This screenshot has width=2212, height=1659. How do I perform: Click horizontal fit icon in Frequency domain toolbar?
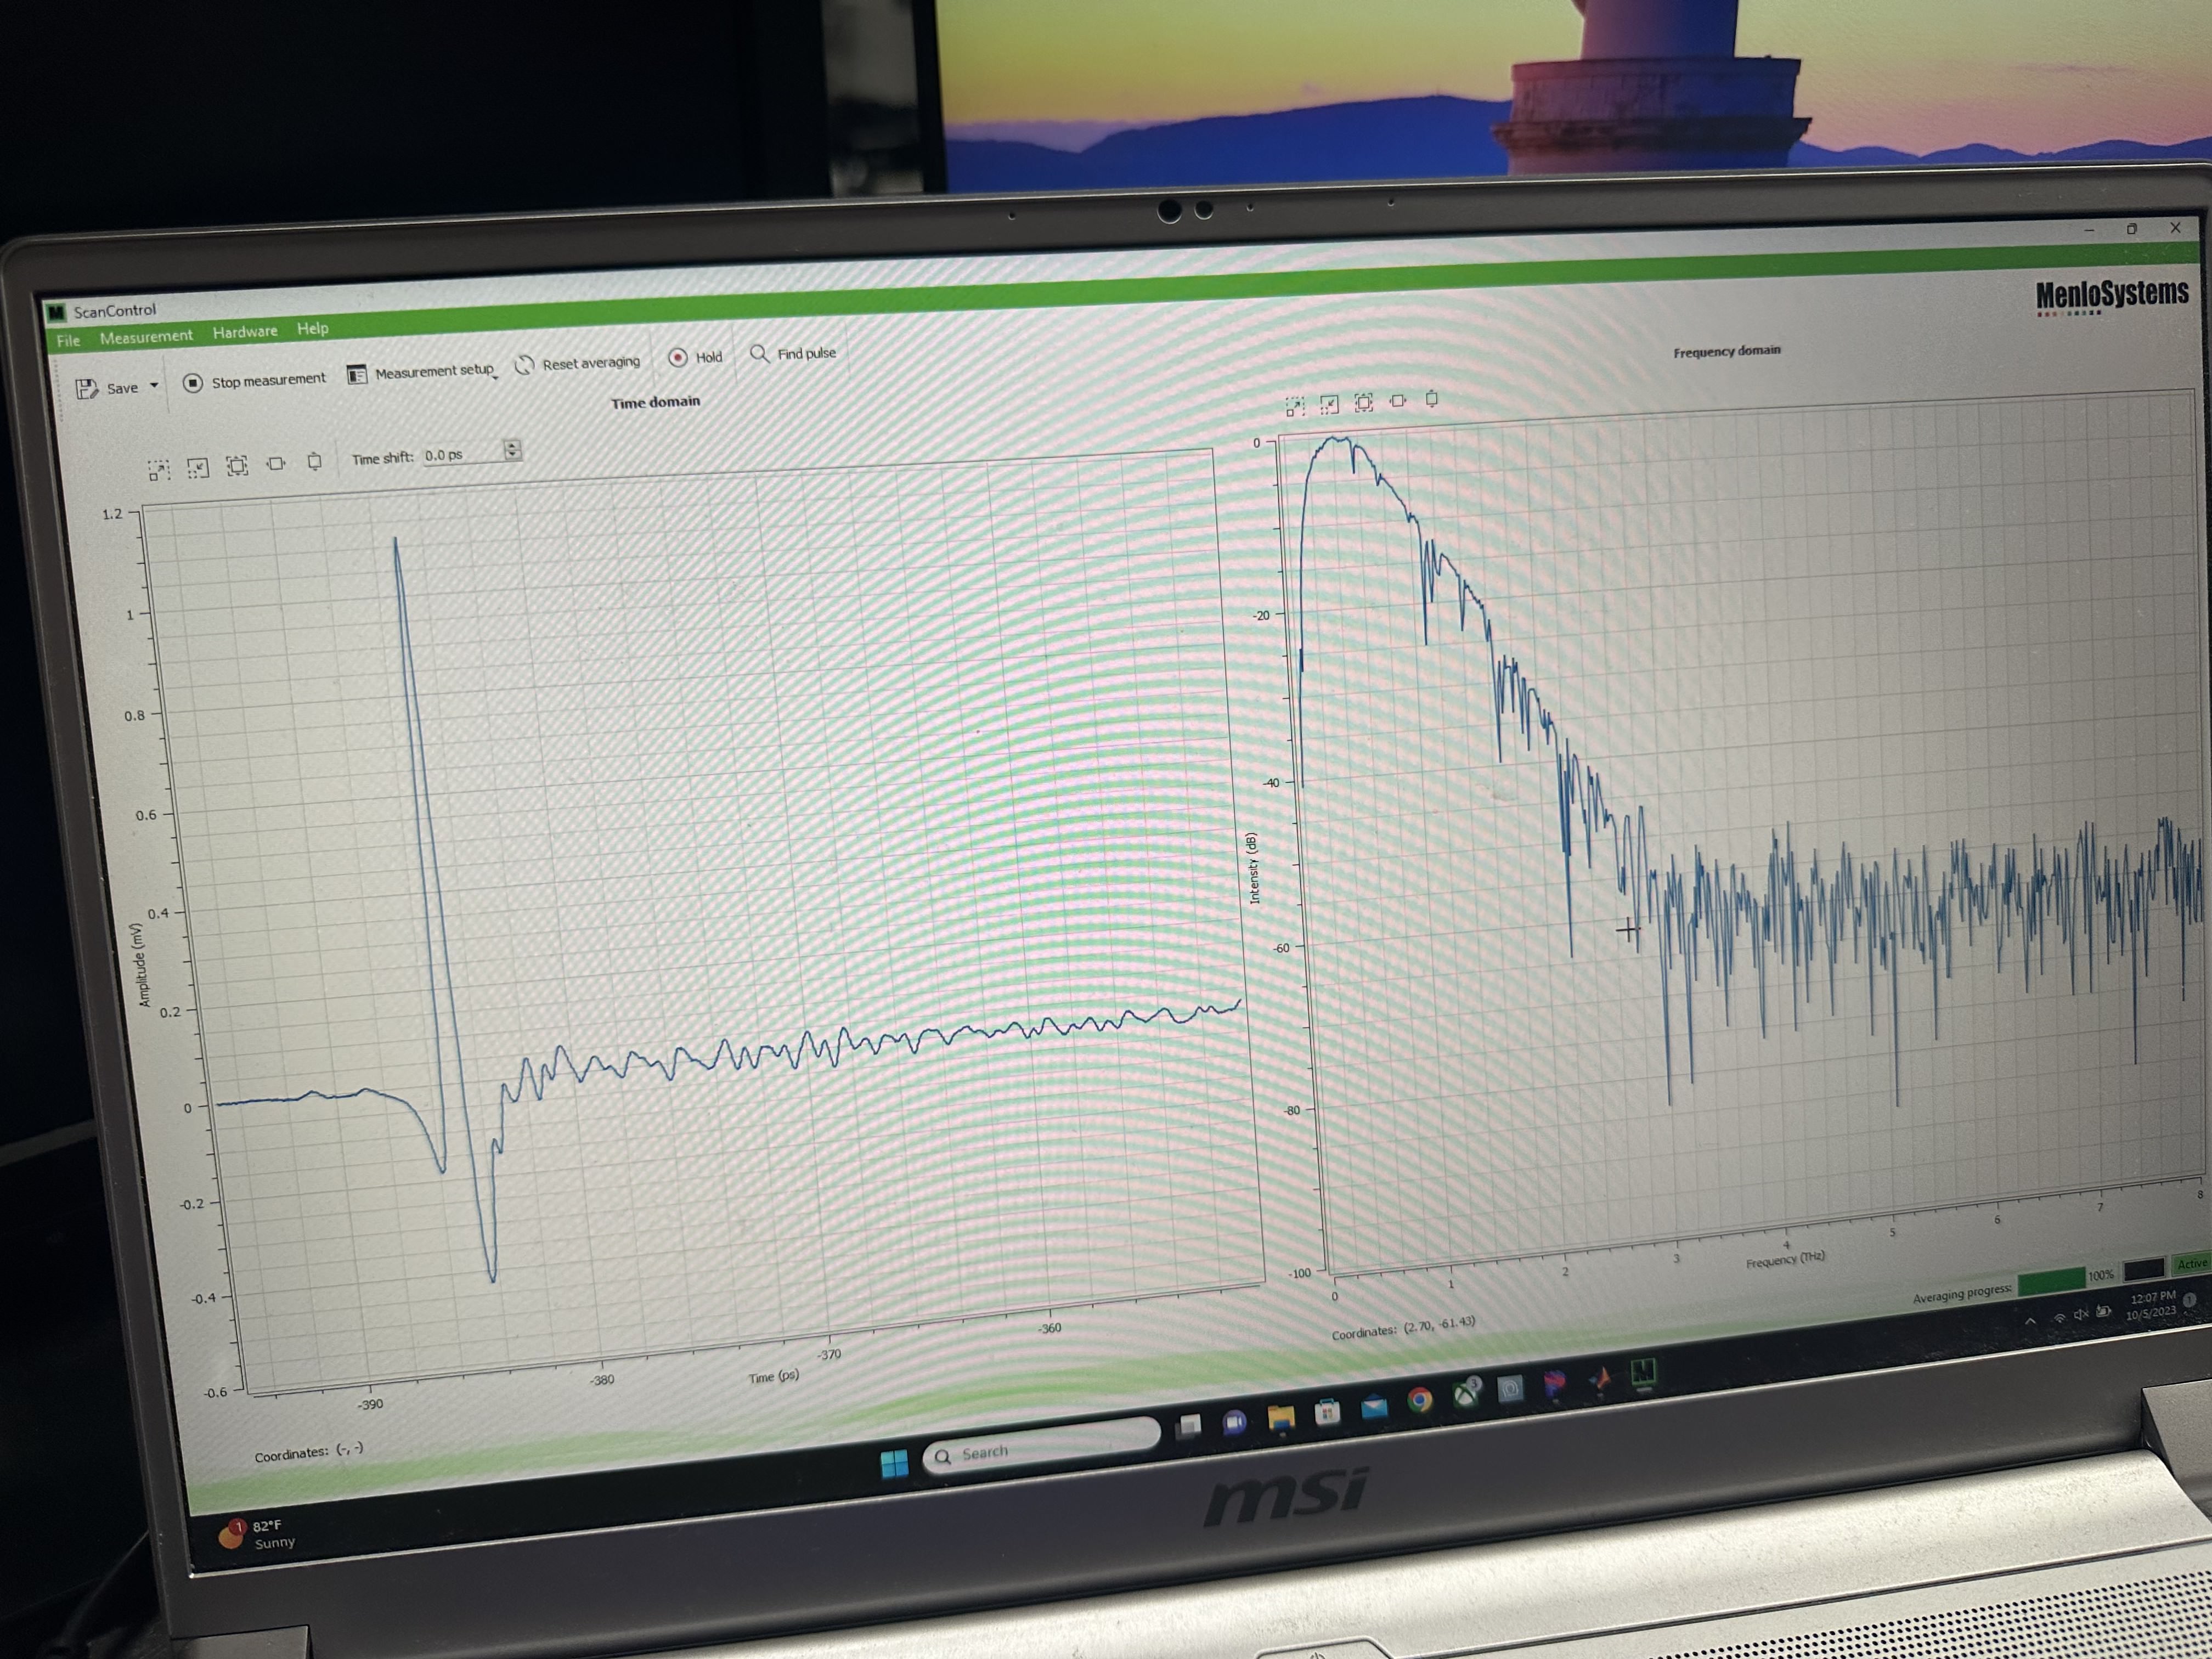[1398, 400]
